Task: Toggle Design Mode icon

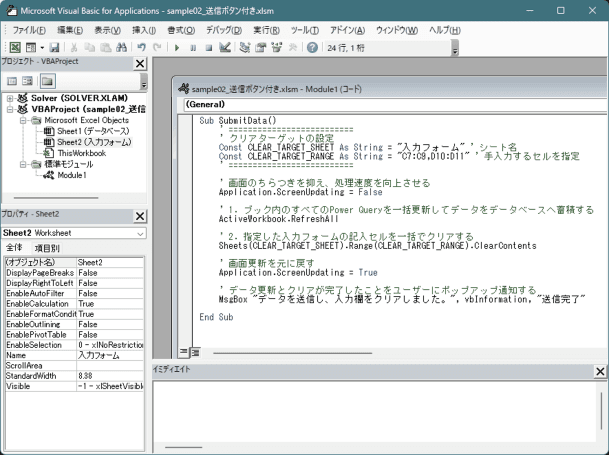Action: tap(225, 47)
